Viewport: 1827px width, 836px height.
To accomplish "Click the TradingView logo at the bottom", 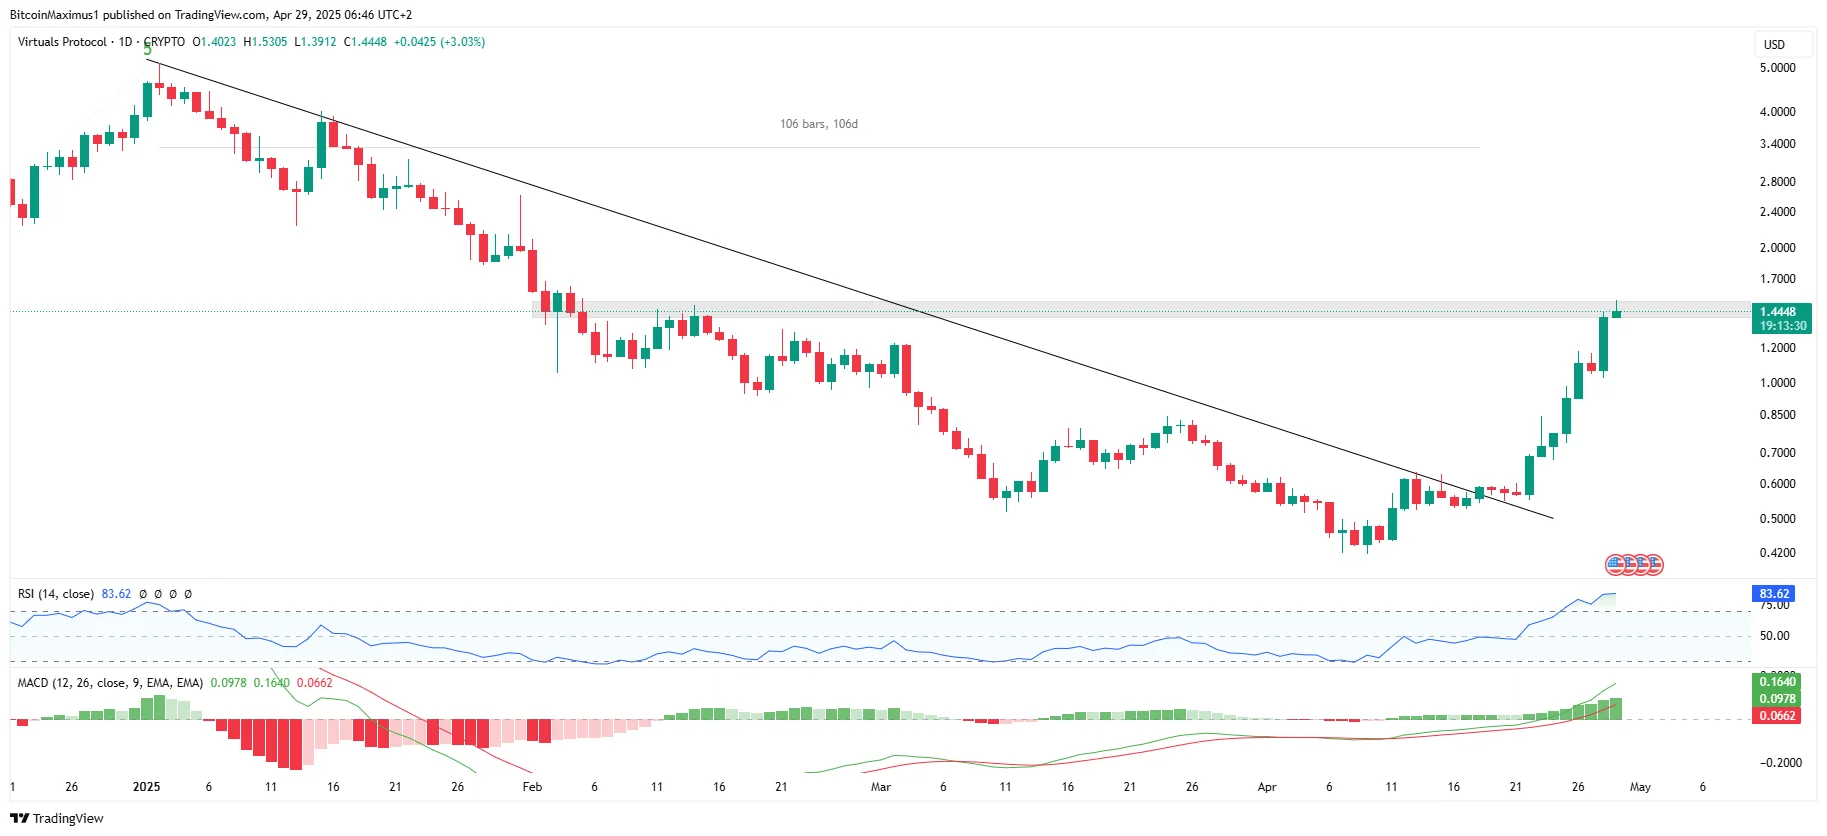I will [57, 818].
